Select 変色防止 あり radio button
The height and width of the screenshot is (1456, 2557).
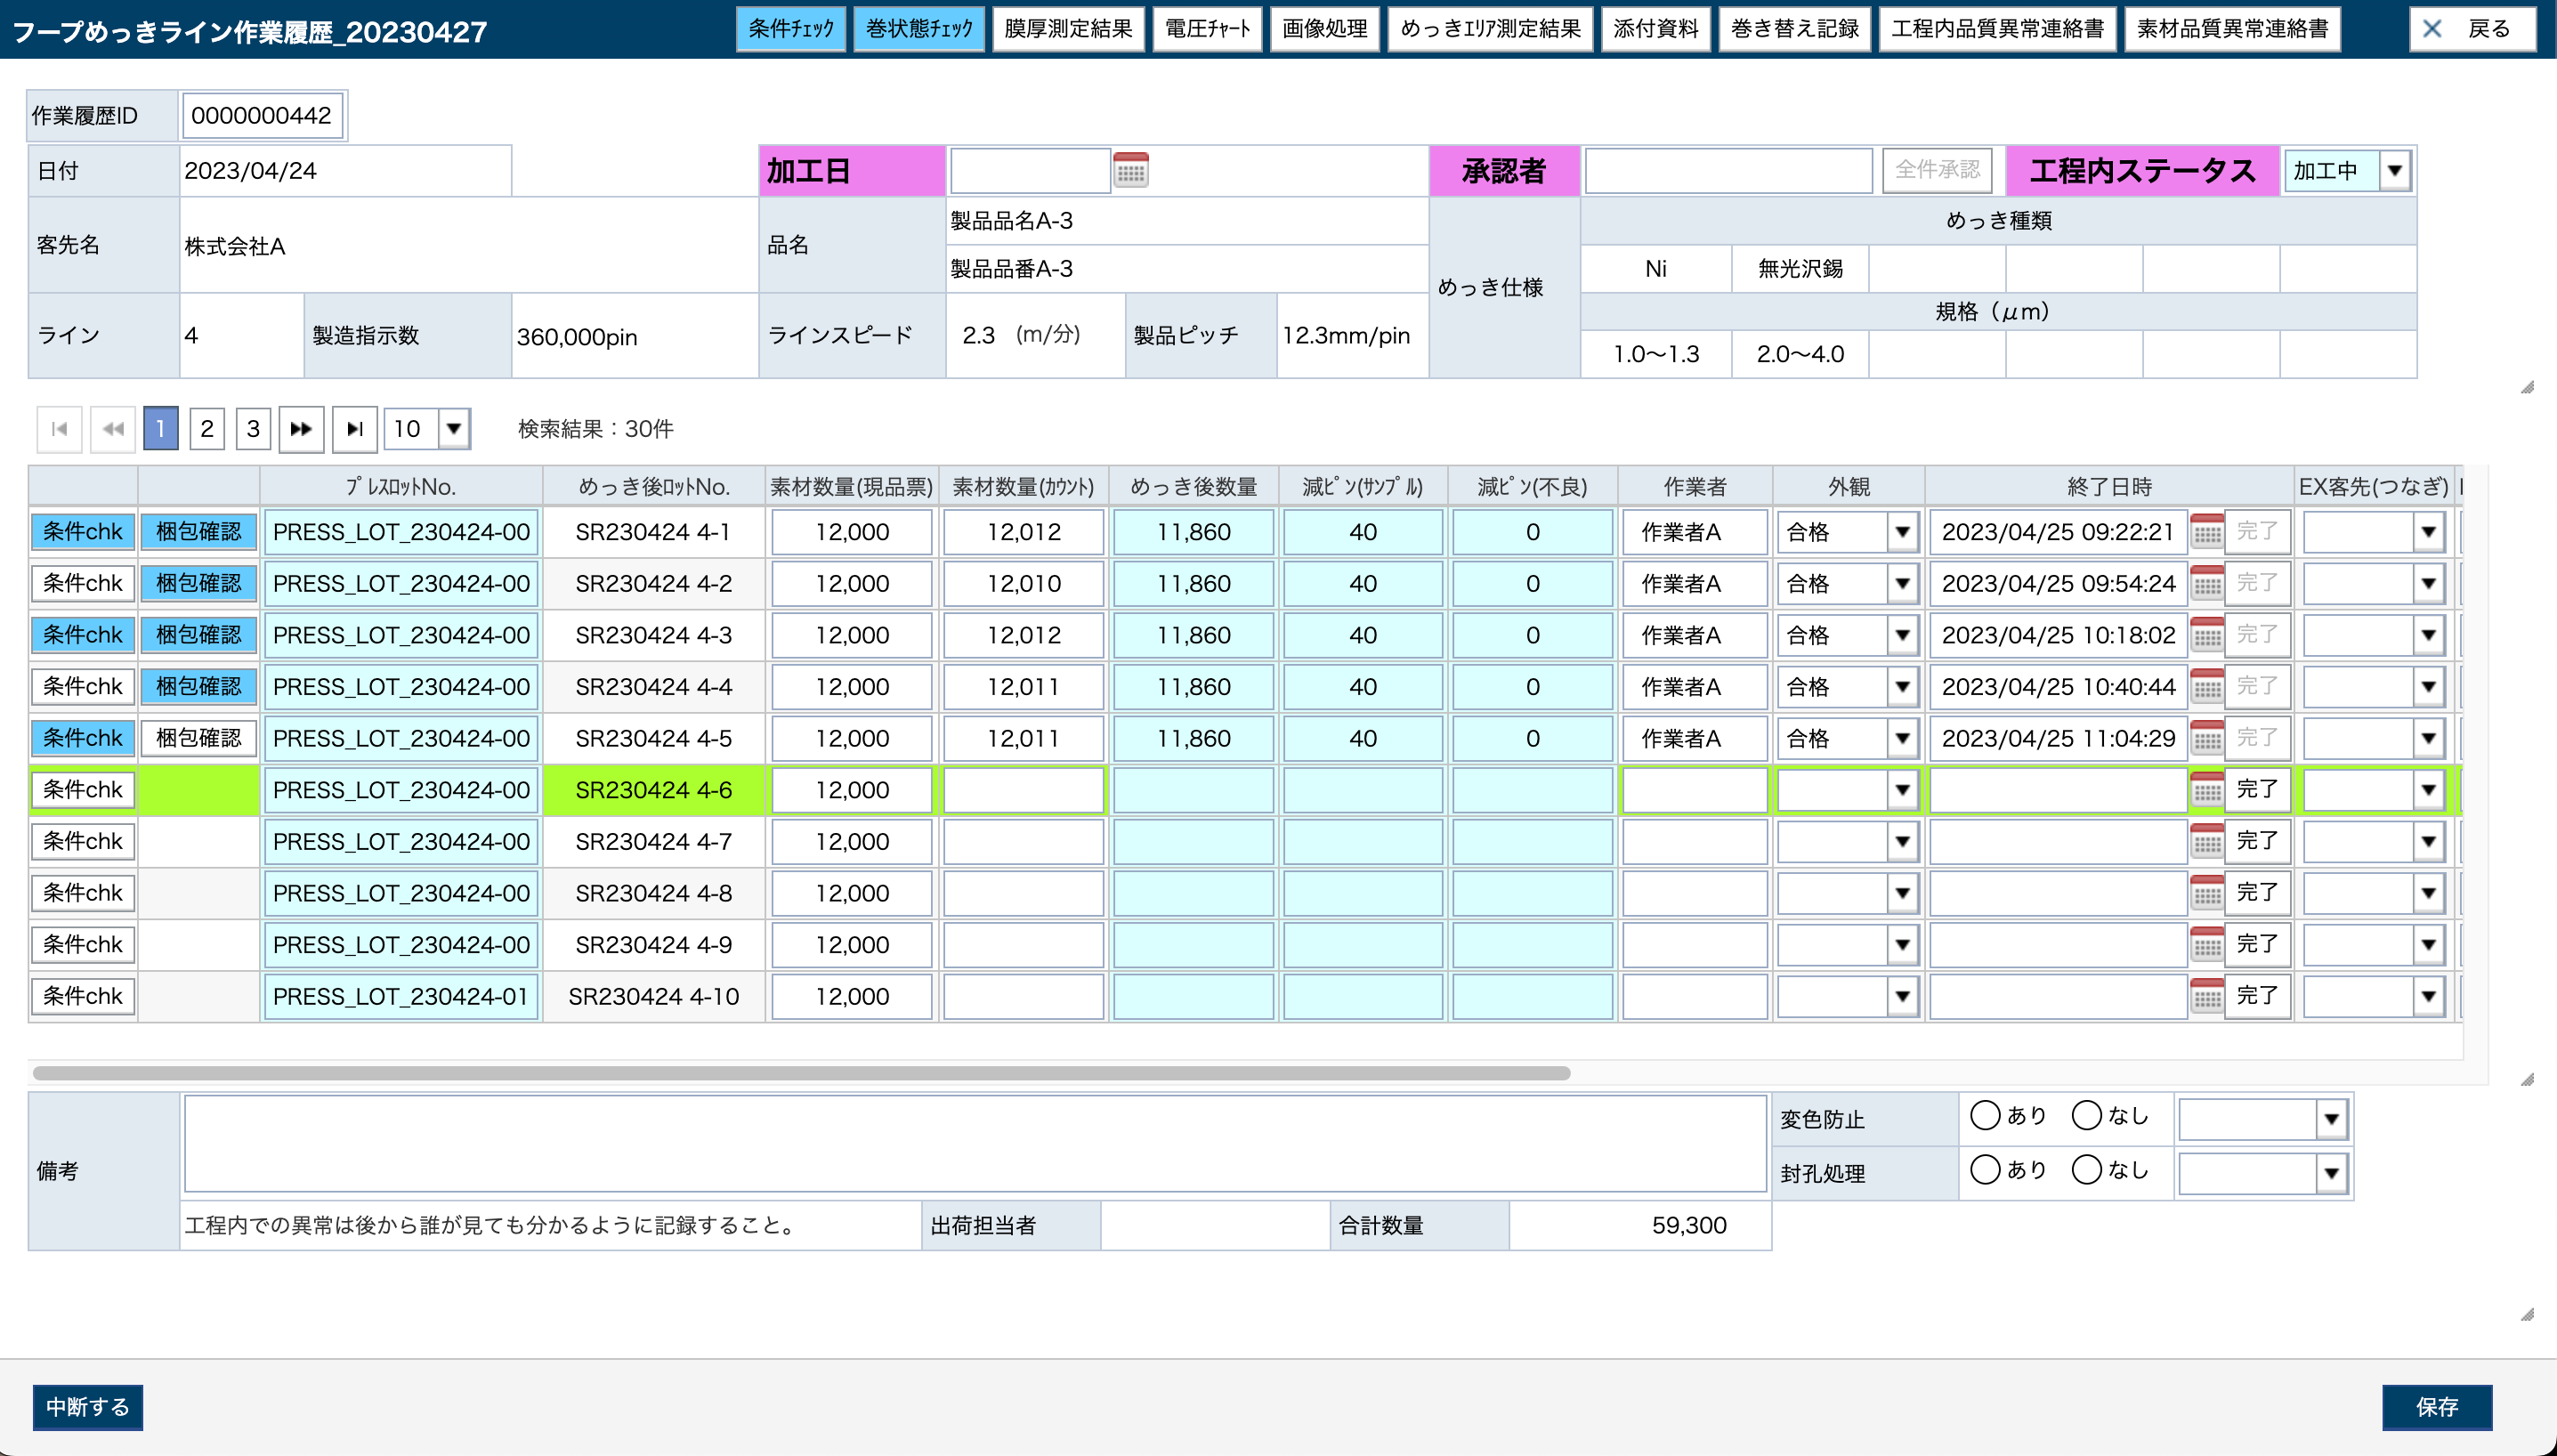[x=1984, y=1115]
